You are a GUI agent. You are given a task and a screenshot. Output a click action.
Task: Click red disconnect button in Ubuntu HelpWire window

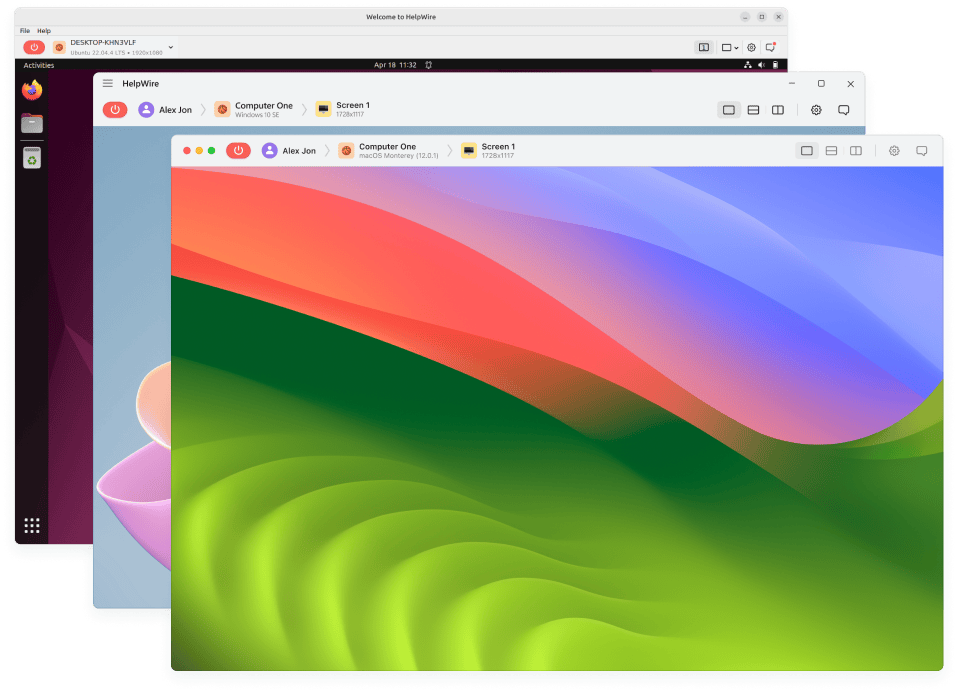click(x=34, y=47)
